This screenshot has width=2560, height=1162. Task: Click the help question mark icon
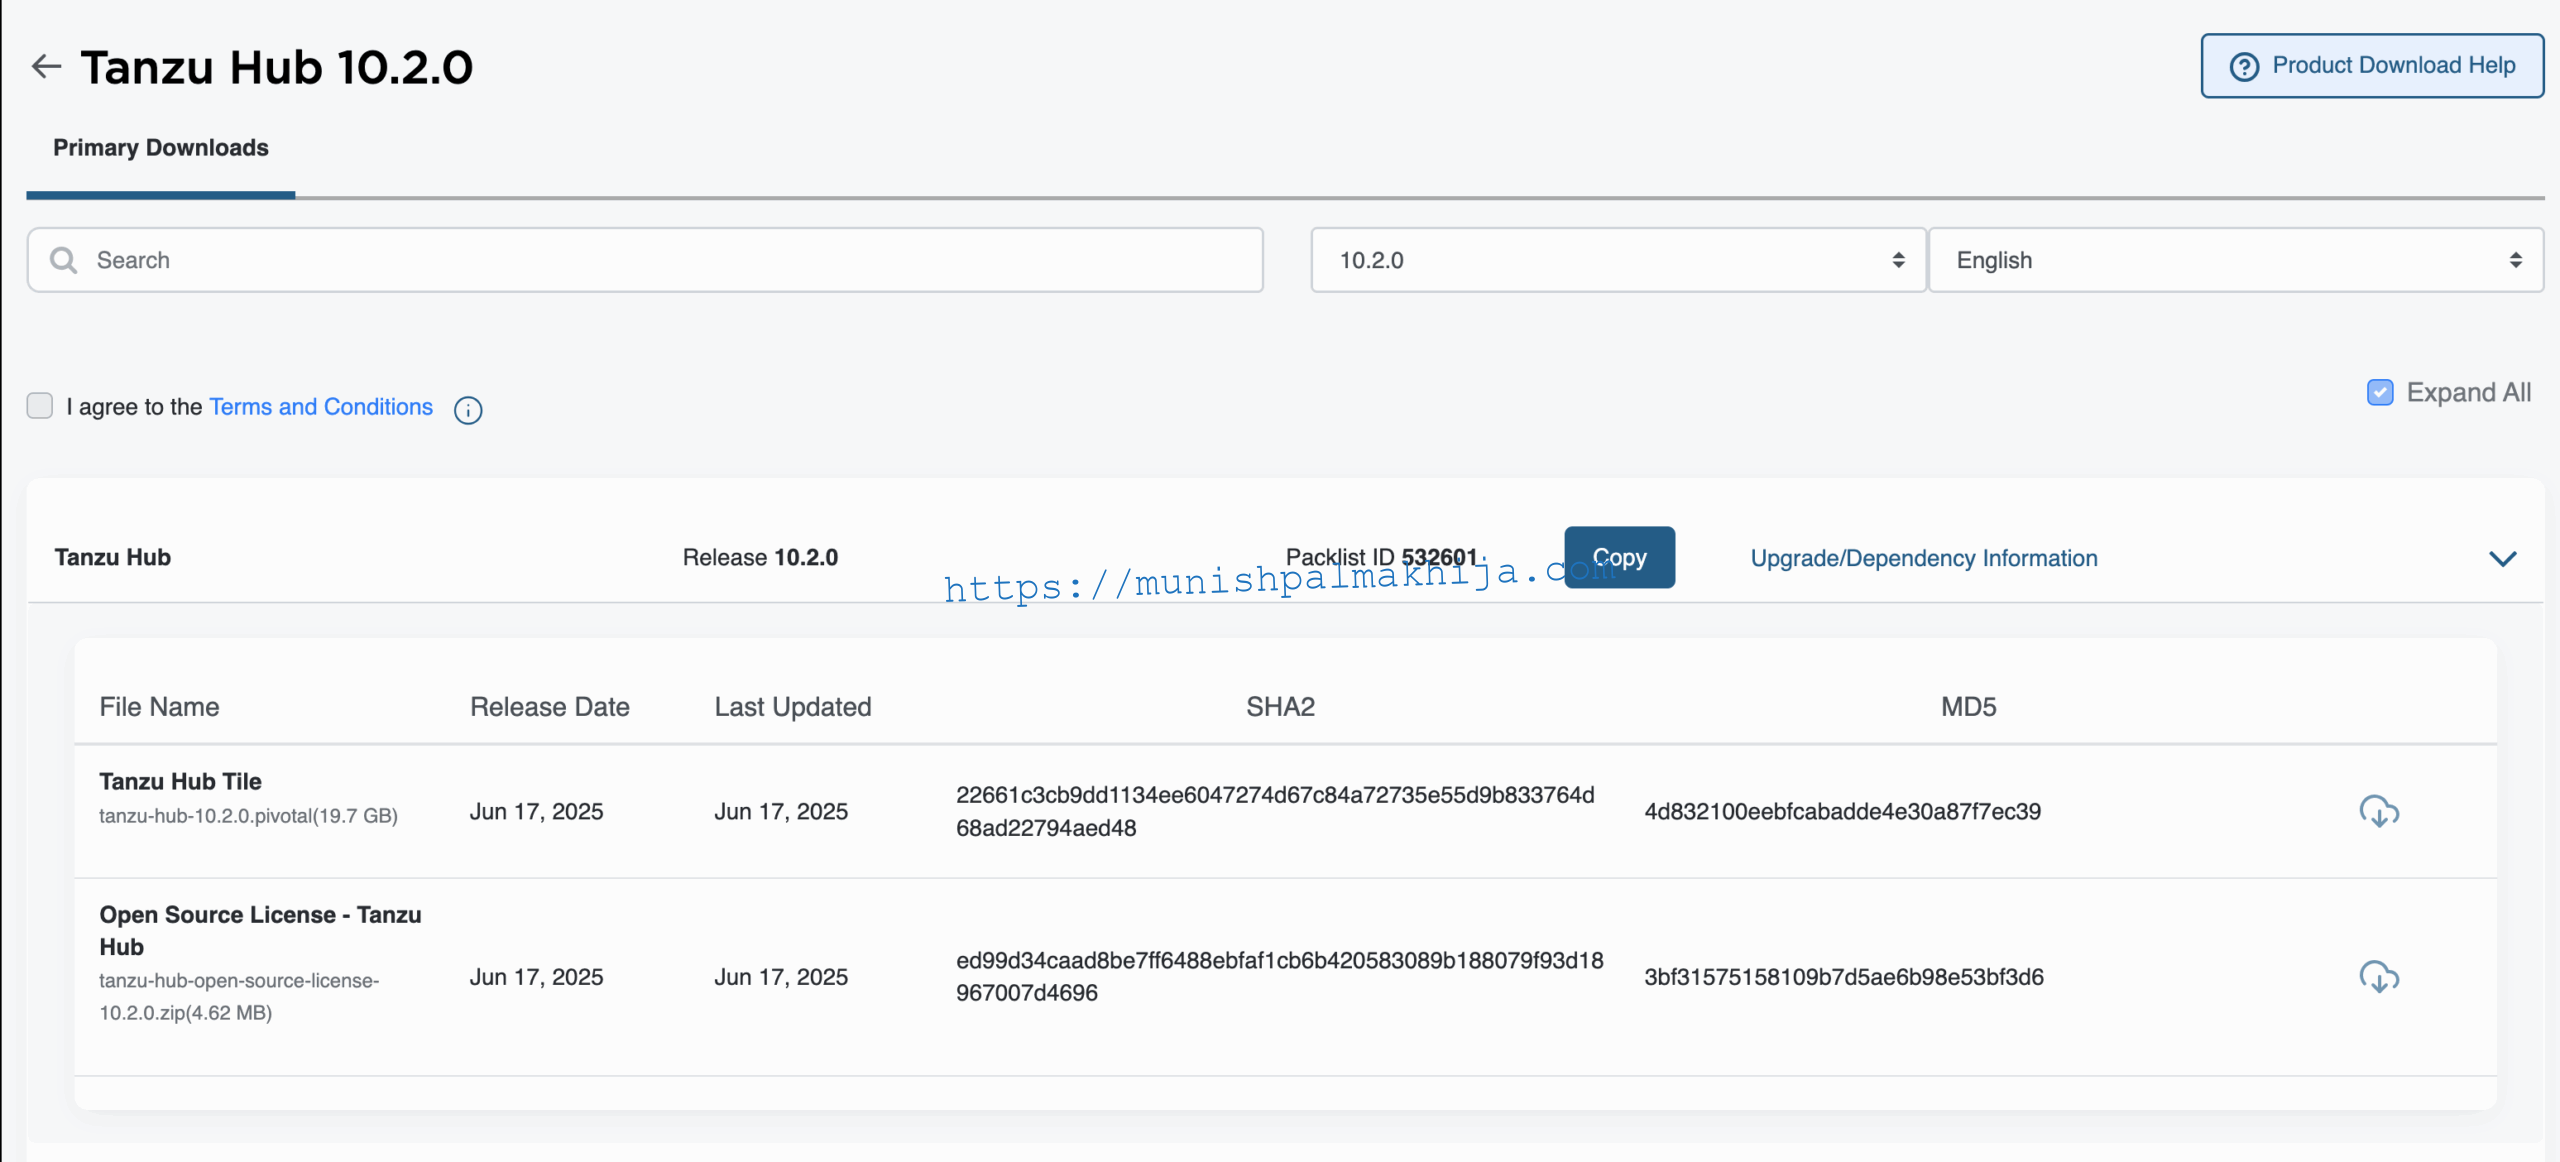click(x=2244, y=66)
